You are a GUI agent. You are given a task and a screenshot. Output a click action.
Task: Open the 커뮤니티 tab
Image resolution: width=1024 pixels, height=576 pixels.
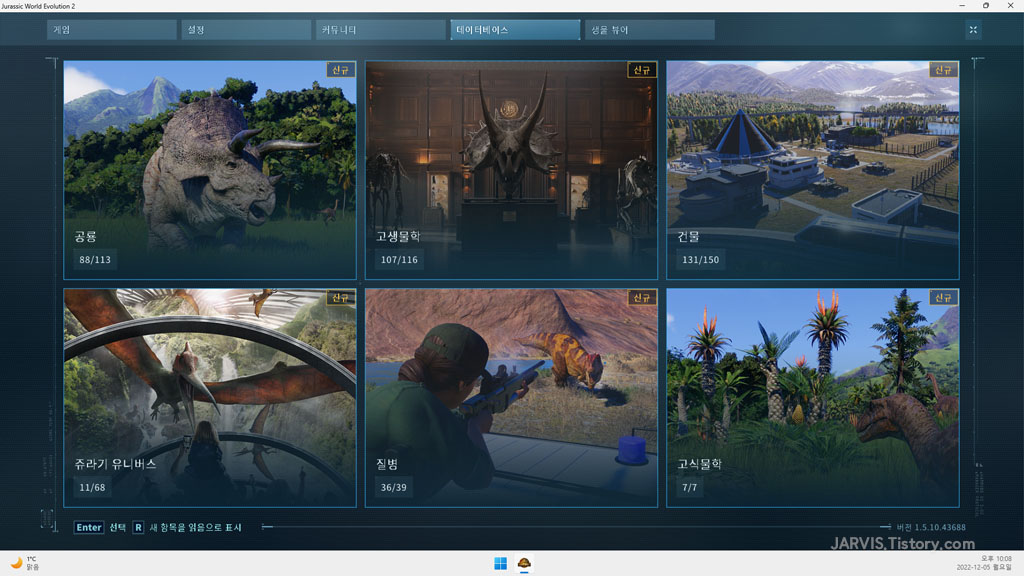click(x=381, y=29)
